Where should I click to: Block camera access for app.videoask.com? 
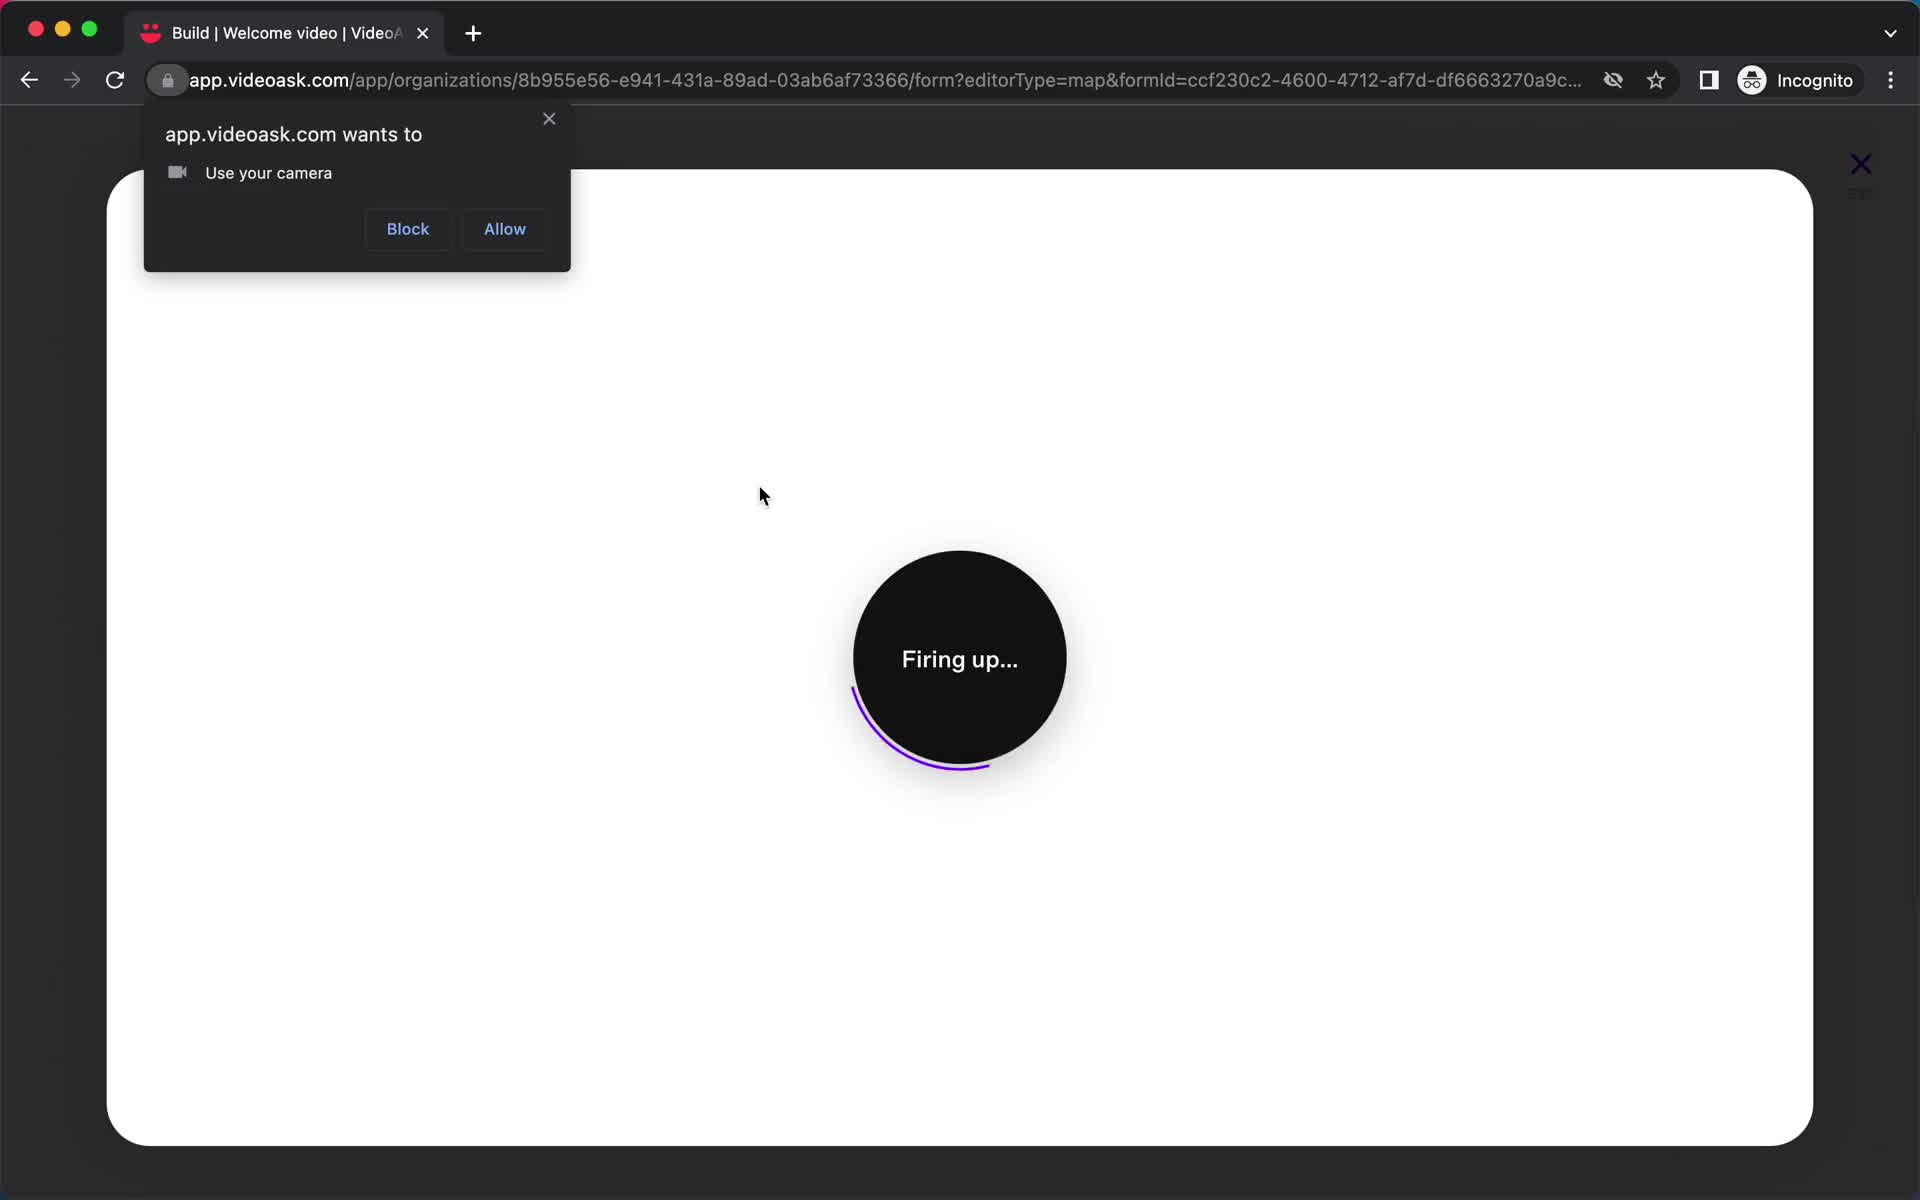[408, 228]
